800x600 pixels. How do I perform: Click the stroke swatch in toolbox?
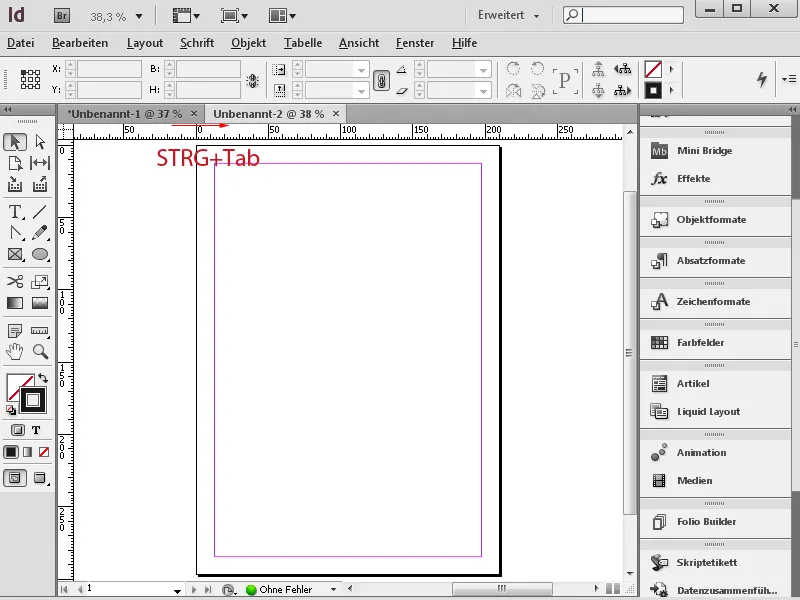click(33, 400)
